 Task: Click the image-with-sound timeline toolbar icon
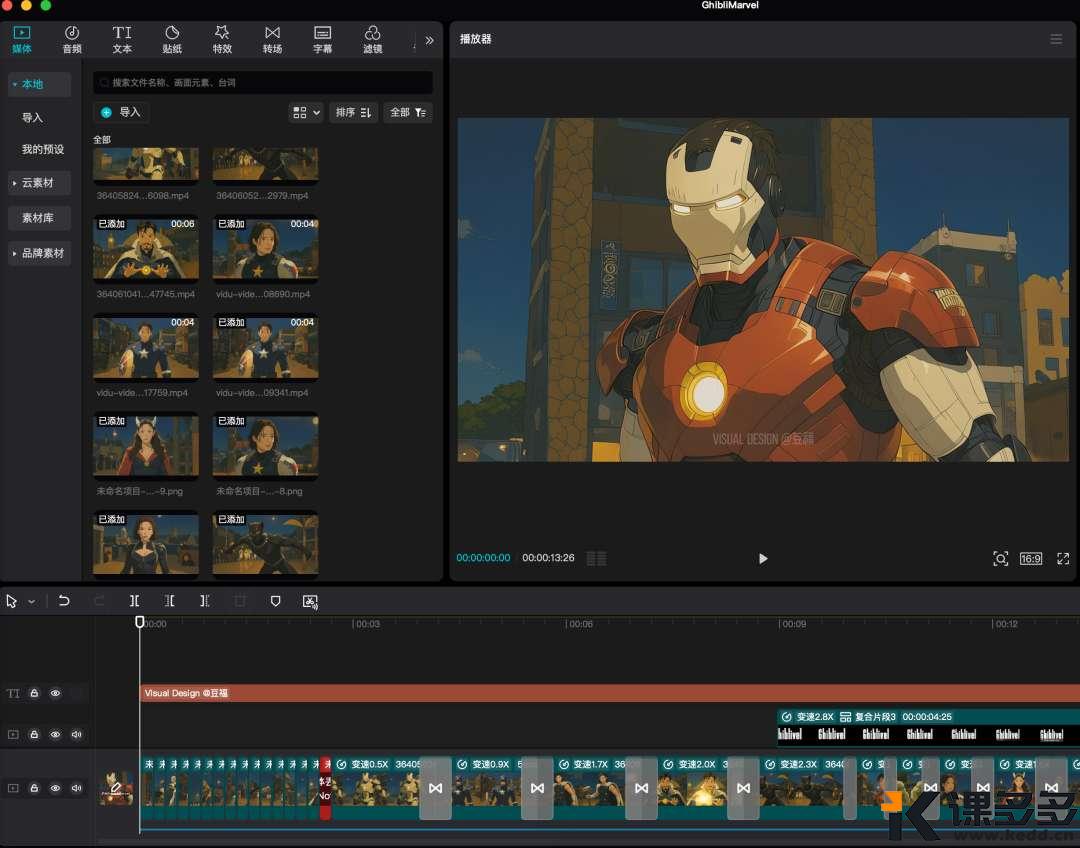click(x=311, y=601)
